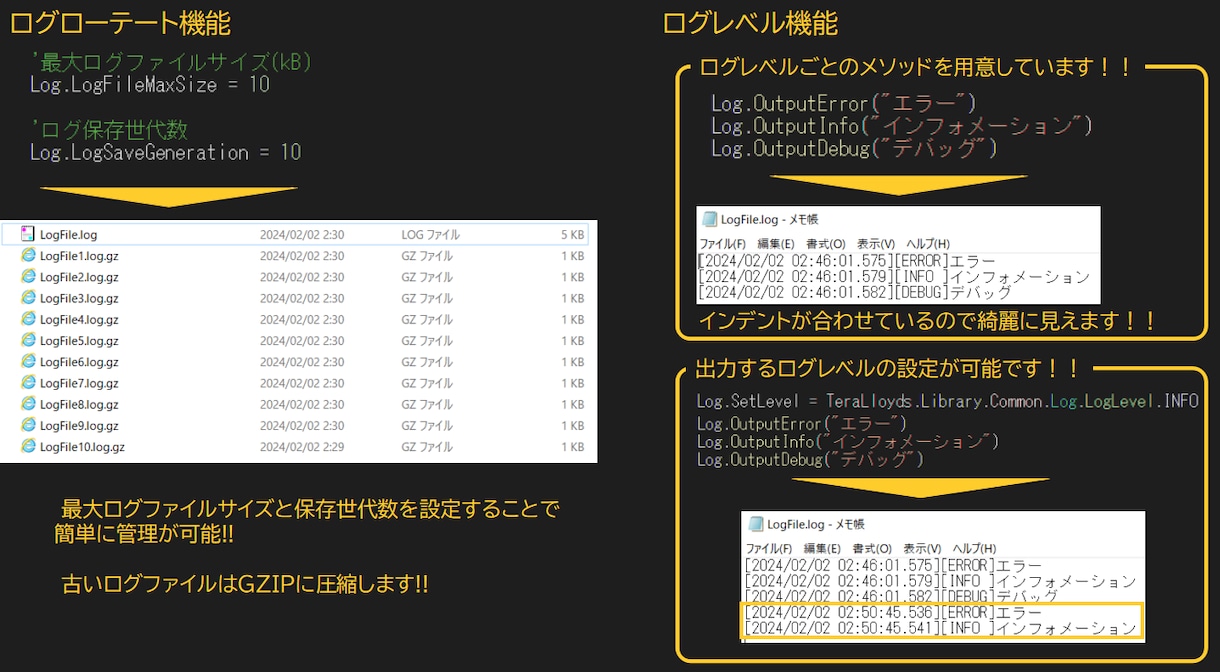Click the upper Log.OutputError("エラー") code line
The width and height of the screenshot is (1220, 672).
844,103
